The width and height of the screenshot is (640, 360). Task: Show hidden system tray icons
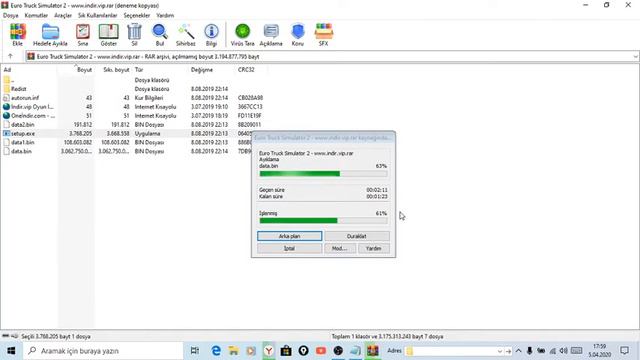click(518, 351)
